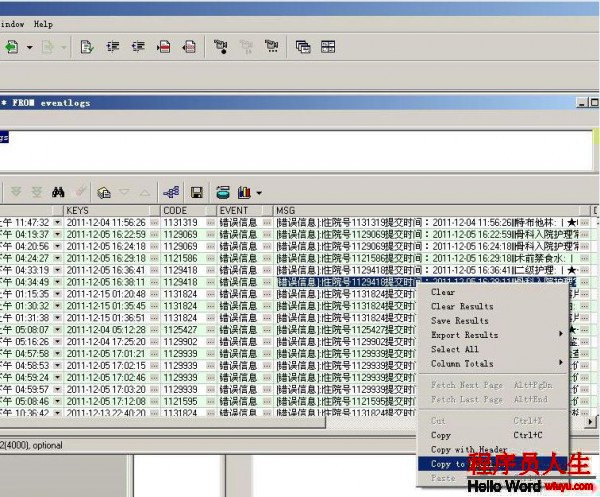Select MSG cell in the 2011-12-05 16:36:41 row
This screenshot has height=497, width=600.
[x=427, y=270]
